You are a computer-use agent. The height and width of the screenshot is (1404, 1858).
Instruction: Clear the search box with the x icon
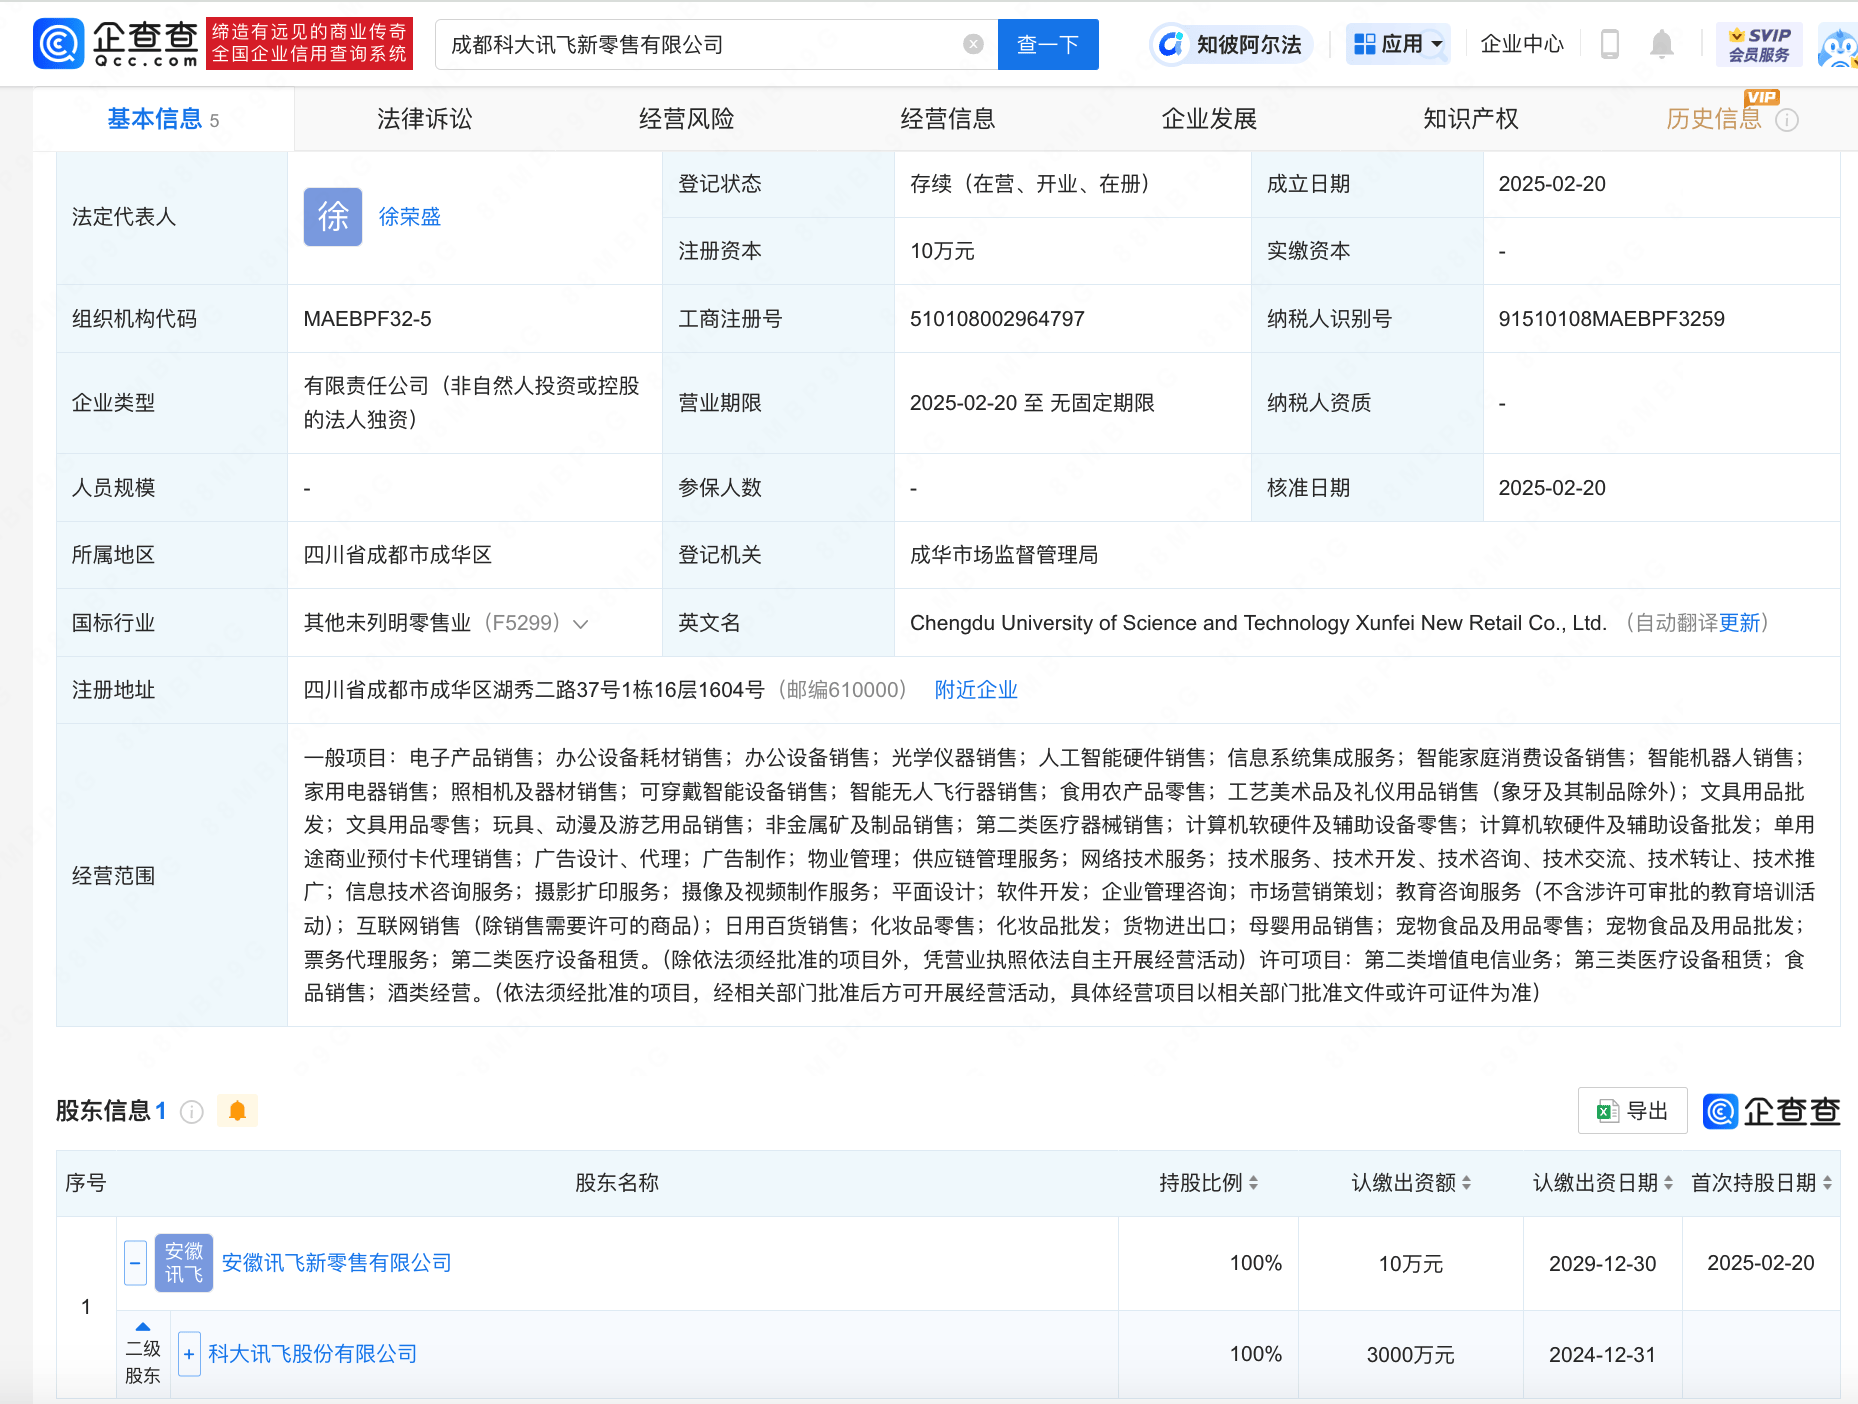click(x=972, y=44)
